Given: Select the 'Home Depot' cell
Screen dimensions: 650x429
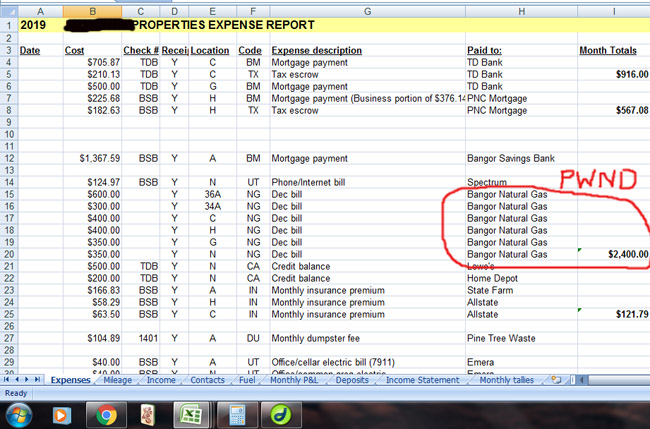Looking at the screenshot, I should pos(521,278).
